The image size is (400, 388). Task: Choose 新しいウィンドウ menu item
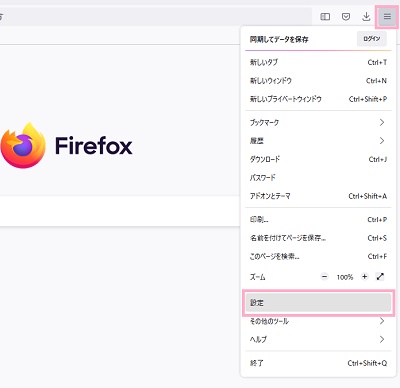[318, 81]
